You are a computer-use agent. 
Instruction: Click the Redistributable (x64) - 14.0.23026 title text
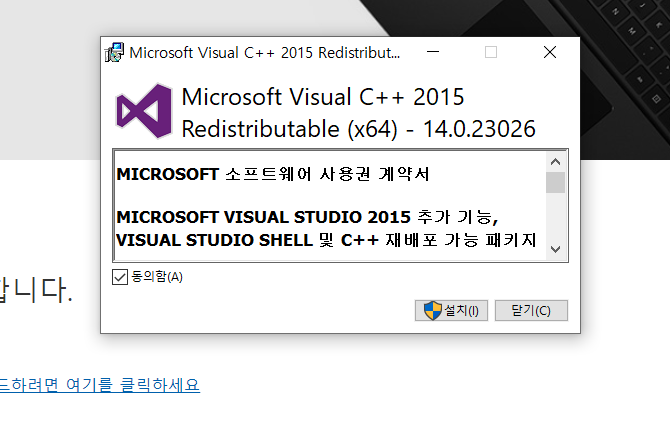point(358,129)
